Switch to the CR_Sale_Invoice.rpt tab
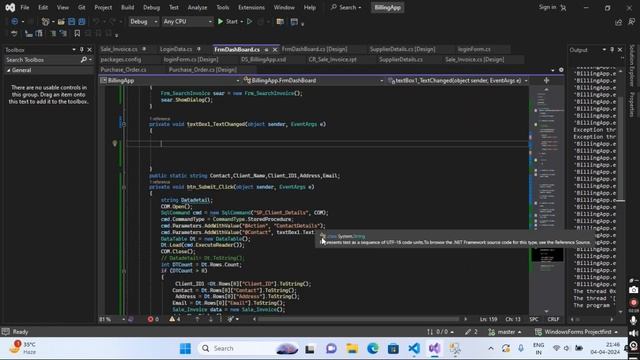 point(332,59)
